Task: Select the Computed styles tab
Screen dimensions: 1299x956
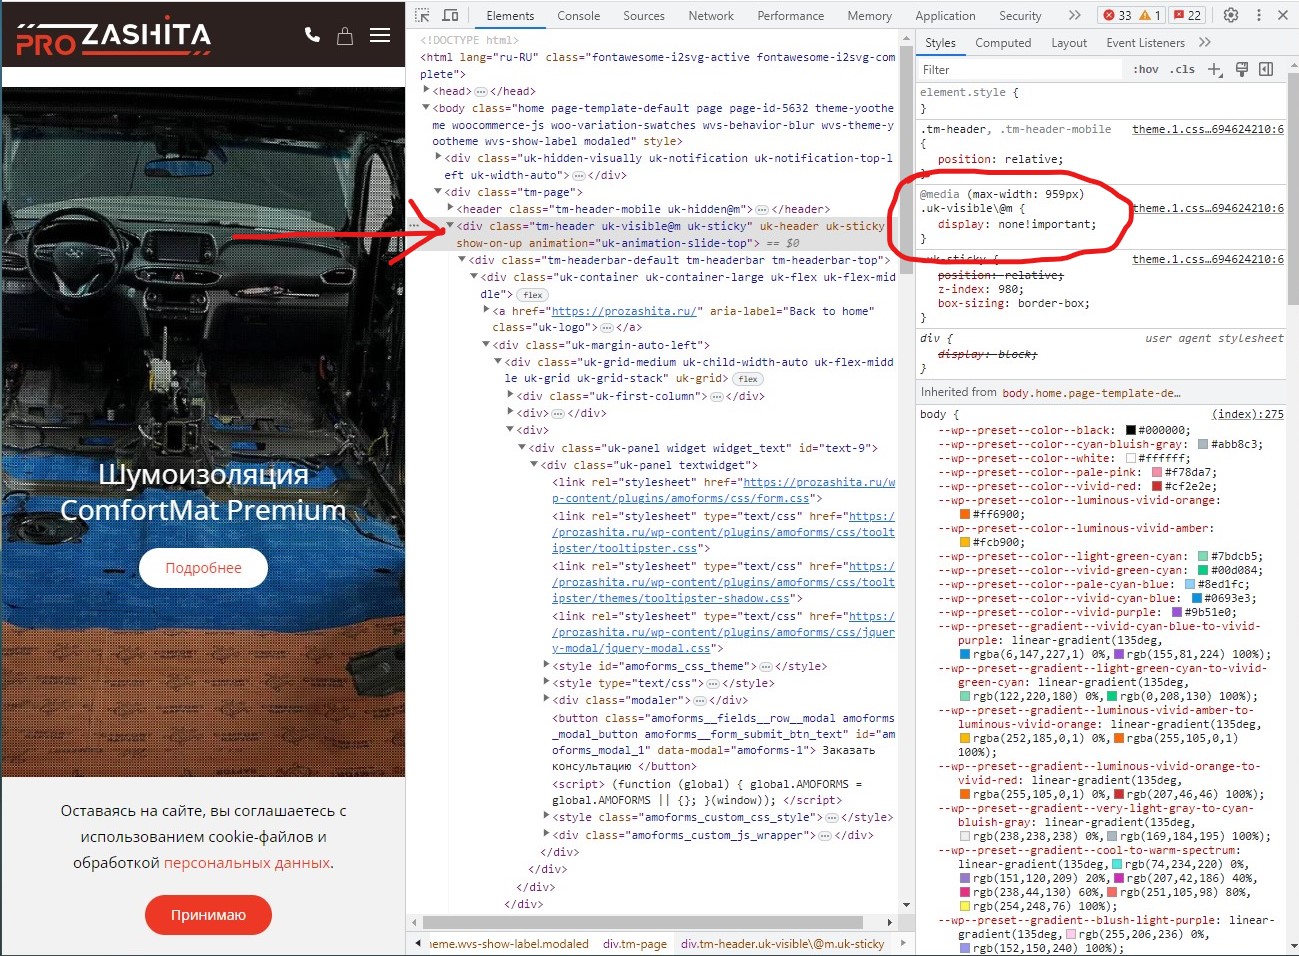Action: pos(1002,42)
